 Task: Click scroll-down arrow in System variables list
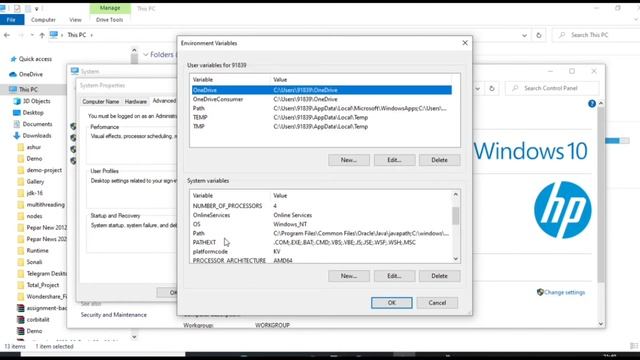pyautogui.click(x=456, y=259)
